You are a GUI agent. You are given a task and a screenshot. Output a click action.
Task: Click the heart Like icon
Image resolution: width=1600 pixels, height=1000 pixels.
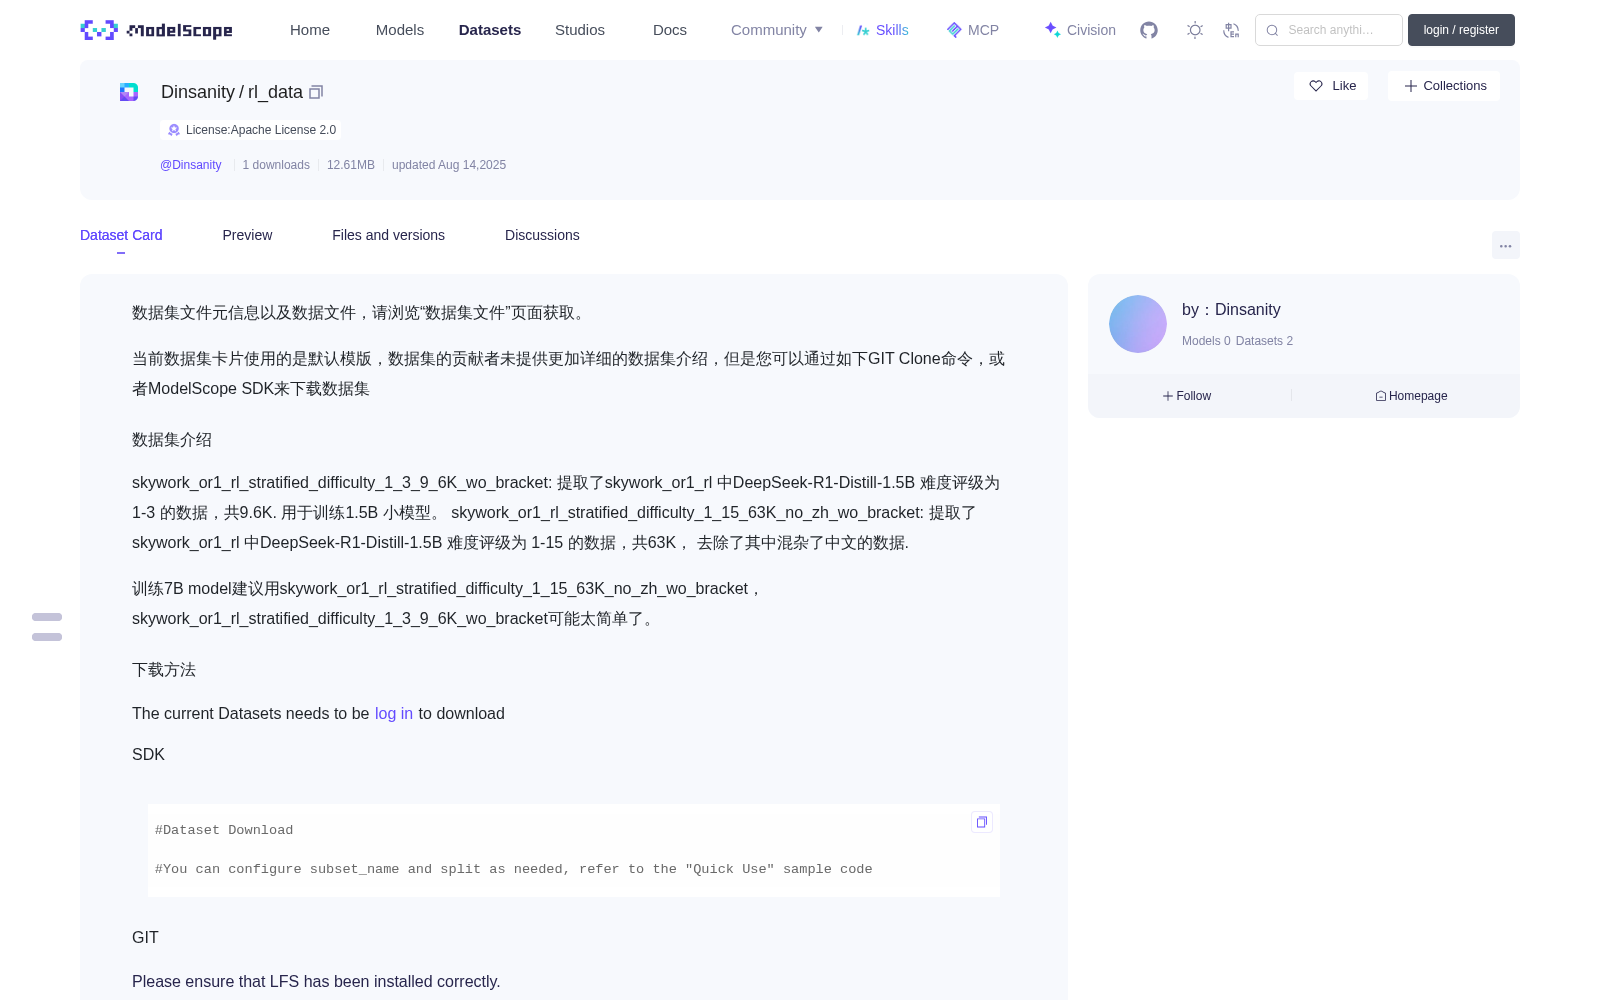(1316, 86)
